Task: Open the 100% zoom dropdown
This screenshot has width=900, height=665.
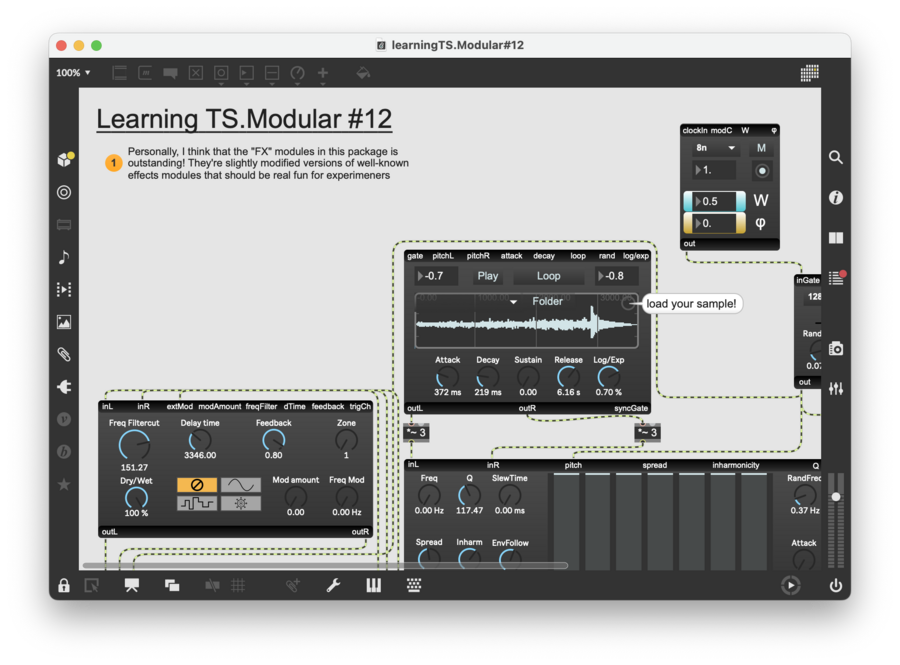Action: (73, 73)
